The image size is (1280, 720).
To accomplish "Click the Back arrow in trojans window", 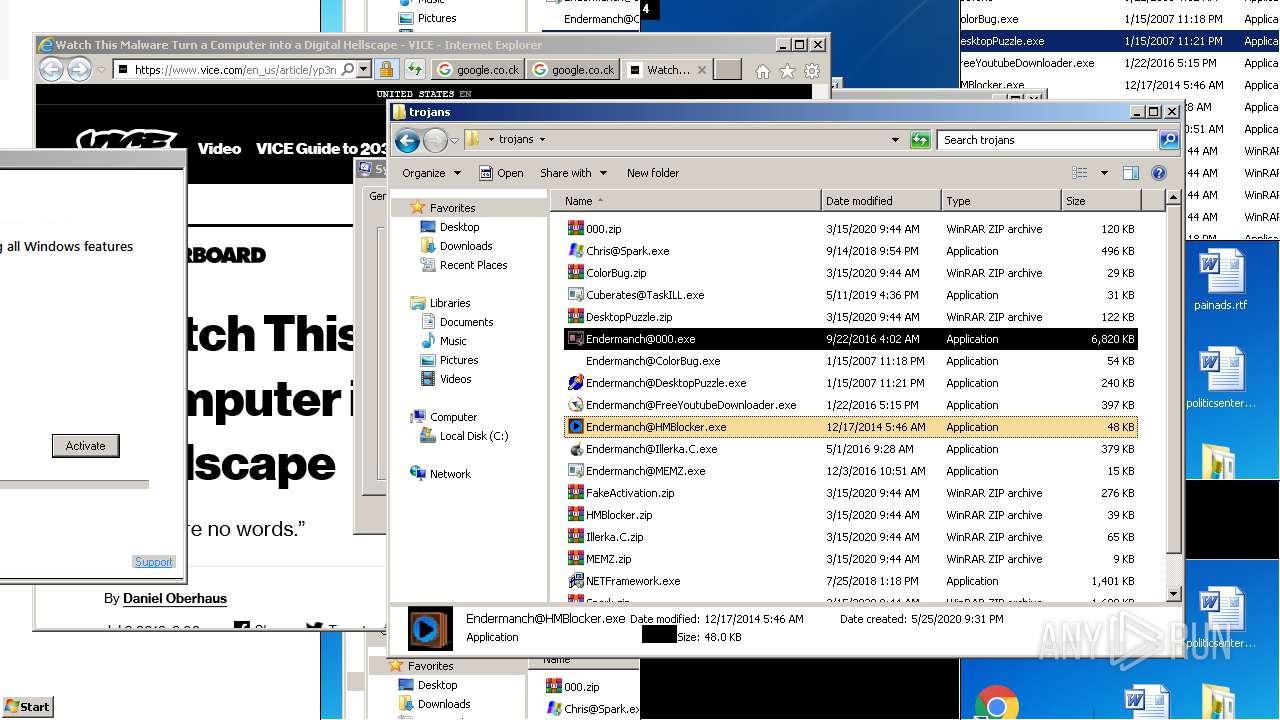I will 407,140.
